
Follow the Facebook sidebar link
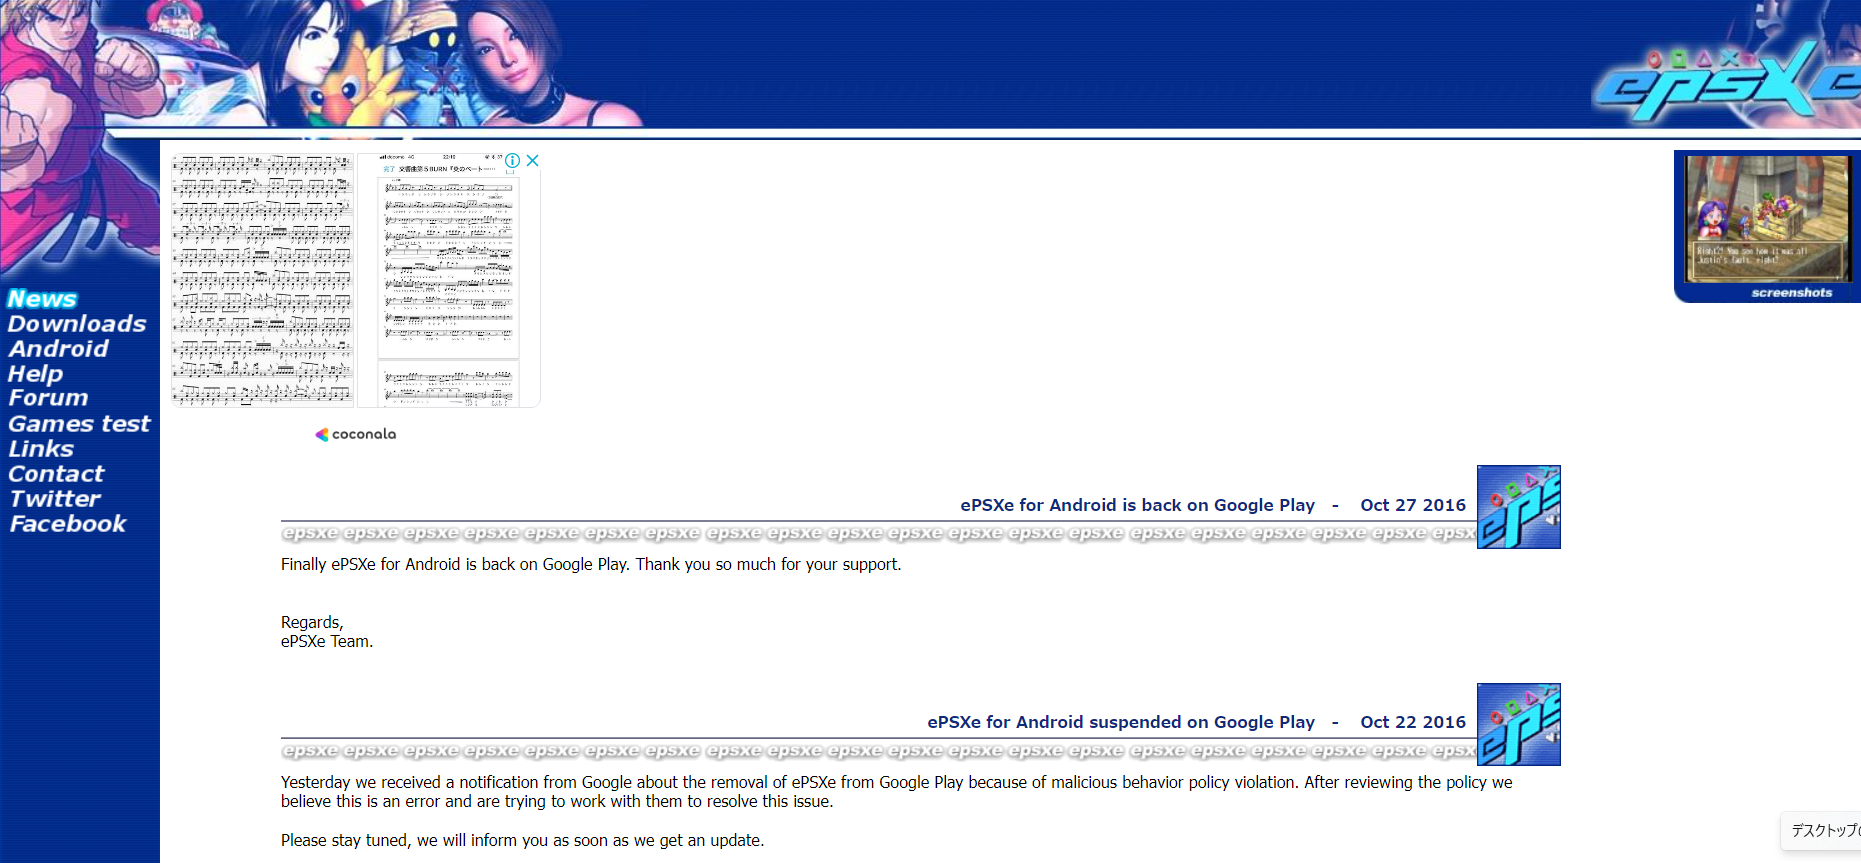pyautogui.click(x=68, y=524)
